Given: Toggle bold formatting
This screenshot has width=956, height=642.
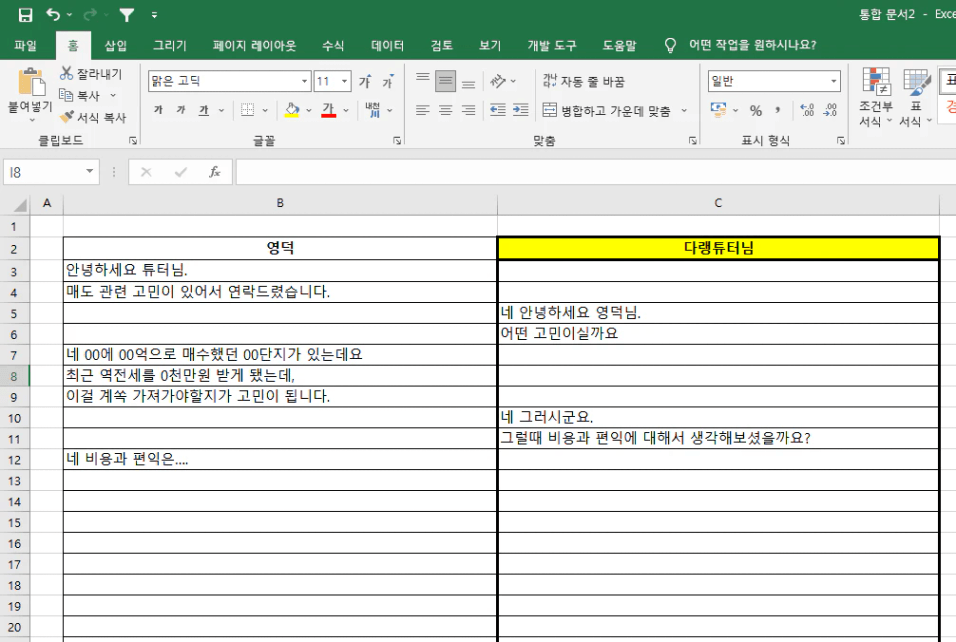Looking at the screenshot, I should click(x=158, y=111).
